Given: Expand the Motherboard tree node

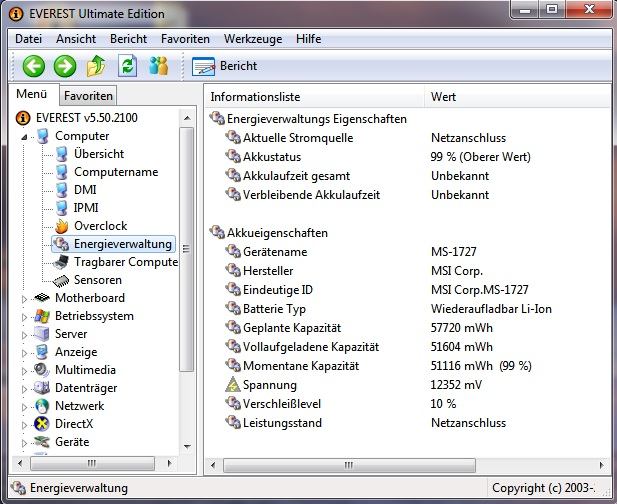Looking at the screenshot, I should tap(24, 299).
